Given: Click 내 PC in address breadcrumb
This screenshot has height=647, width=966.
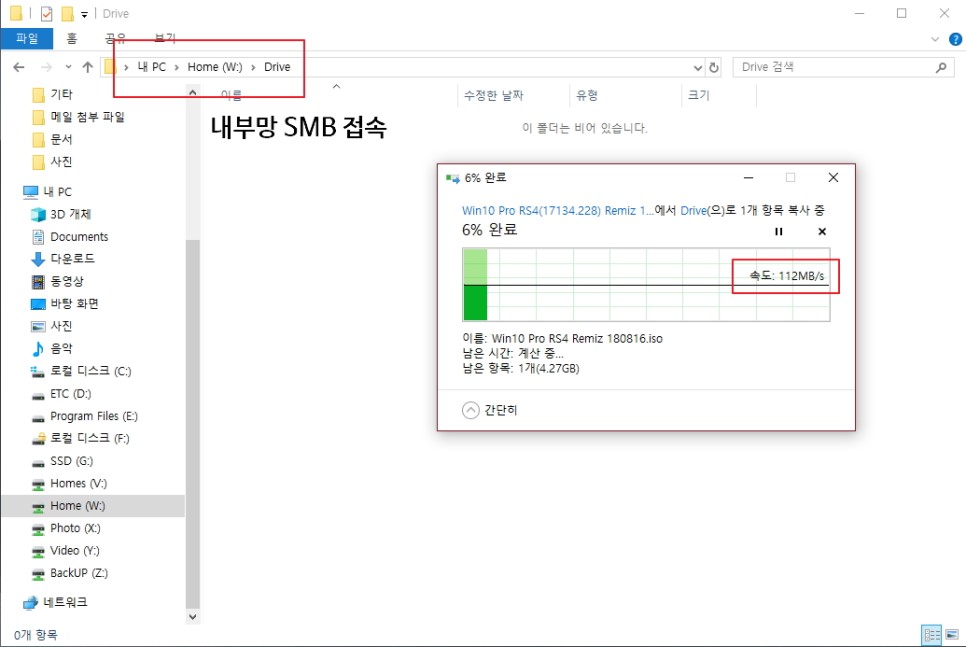Looking at the screenshot, I should [x=152, y=67].
